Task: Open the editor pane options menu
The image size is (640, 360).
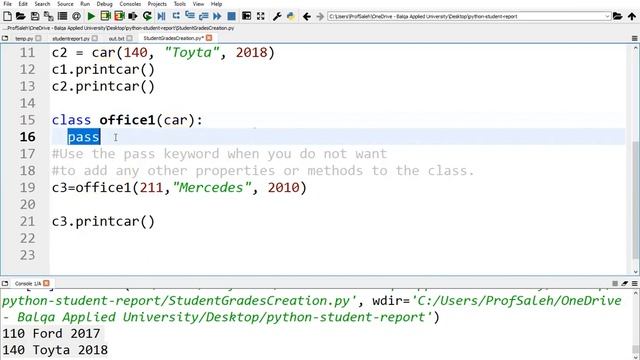Action: coord(635,38)
